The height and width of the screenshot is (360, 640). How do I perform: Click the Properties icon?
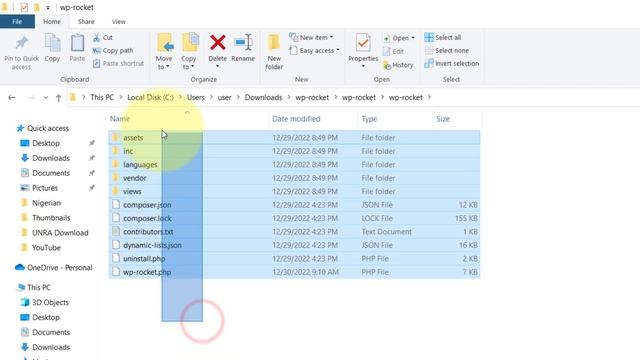click(363, 43)
